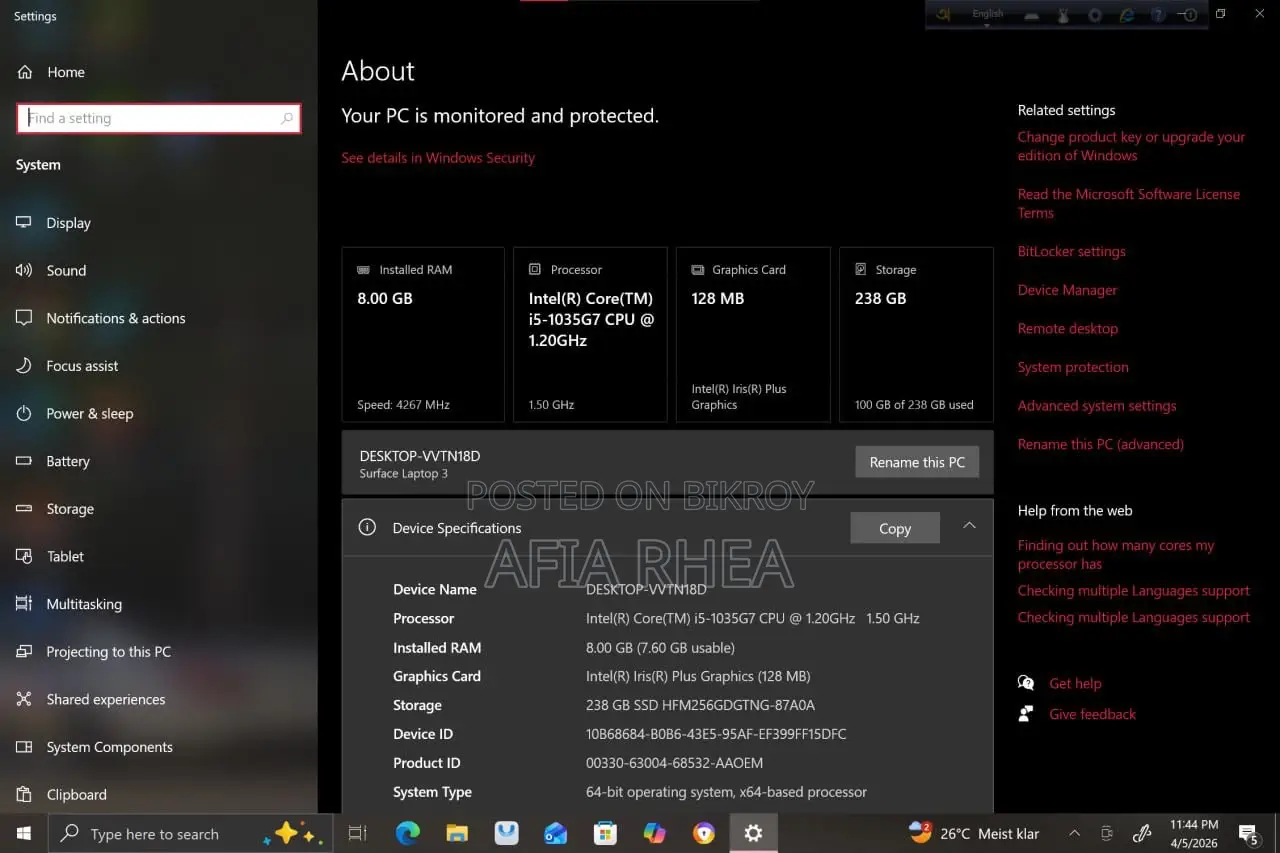
Task: Click the Settings gear on the taskbar
Action: 753,833
